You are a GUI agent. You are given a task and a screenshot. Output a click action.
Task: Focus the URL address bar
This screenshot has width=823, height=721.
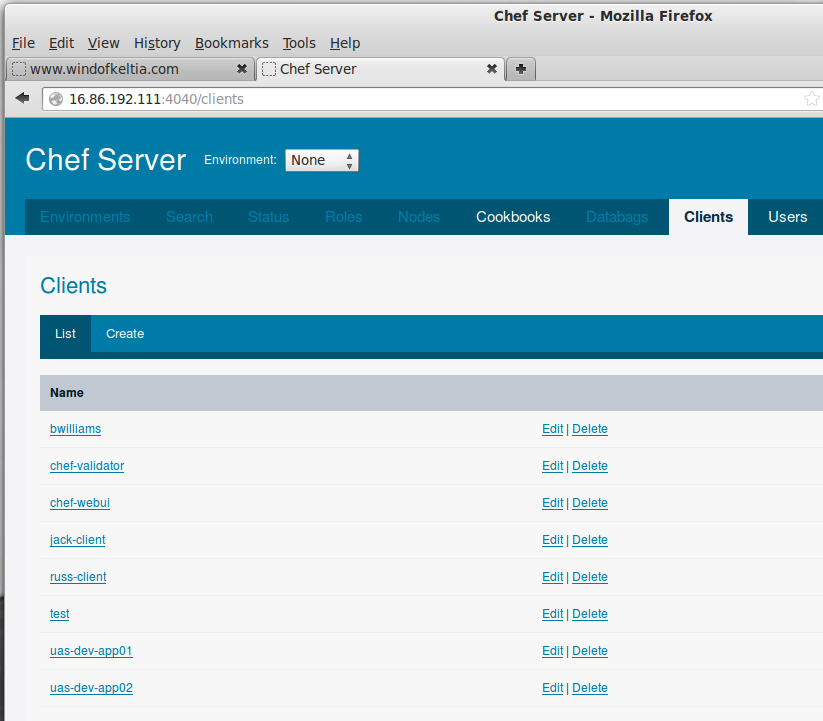pyautogui.click(x=430, y=99)
